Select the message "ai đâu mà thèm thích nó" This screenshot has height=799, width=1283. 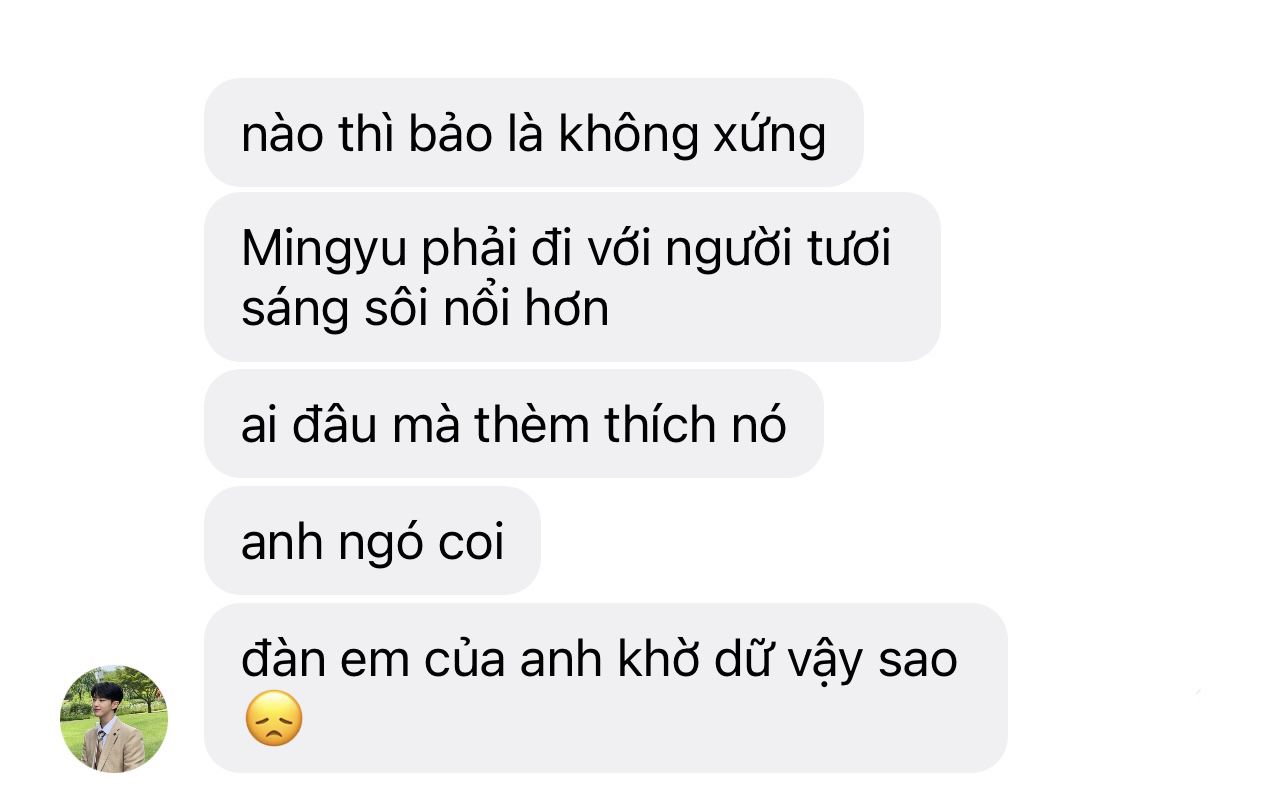tap(514, 424)
